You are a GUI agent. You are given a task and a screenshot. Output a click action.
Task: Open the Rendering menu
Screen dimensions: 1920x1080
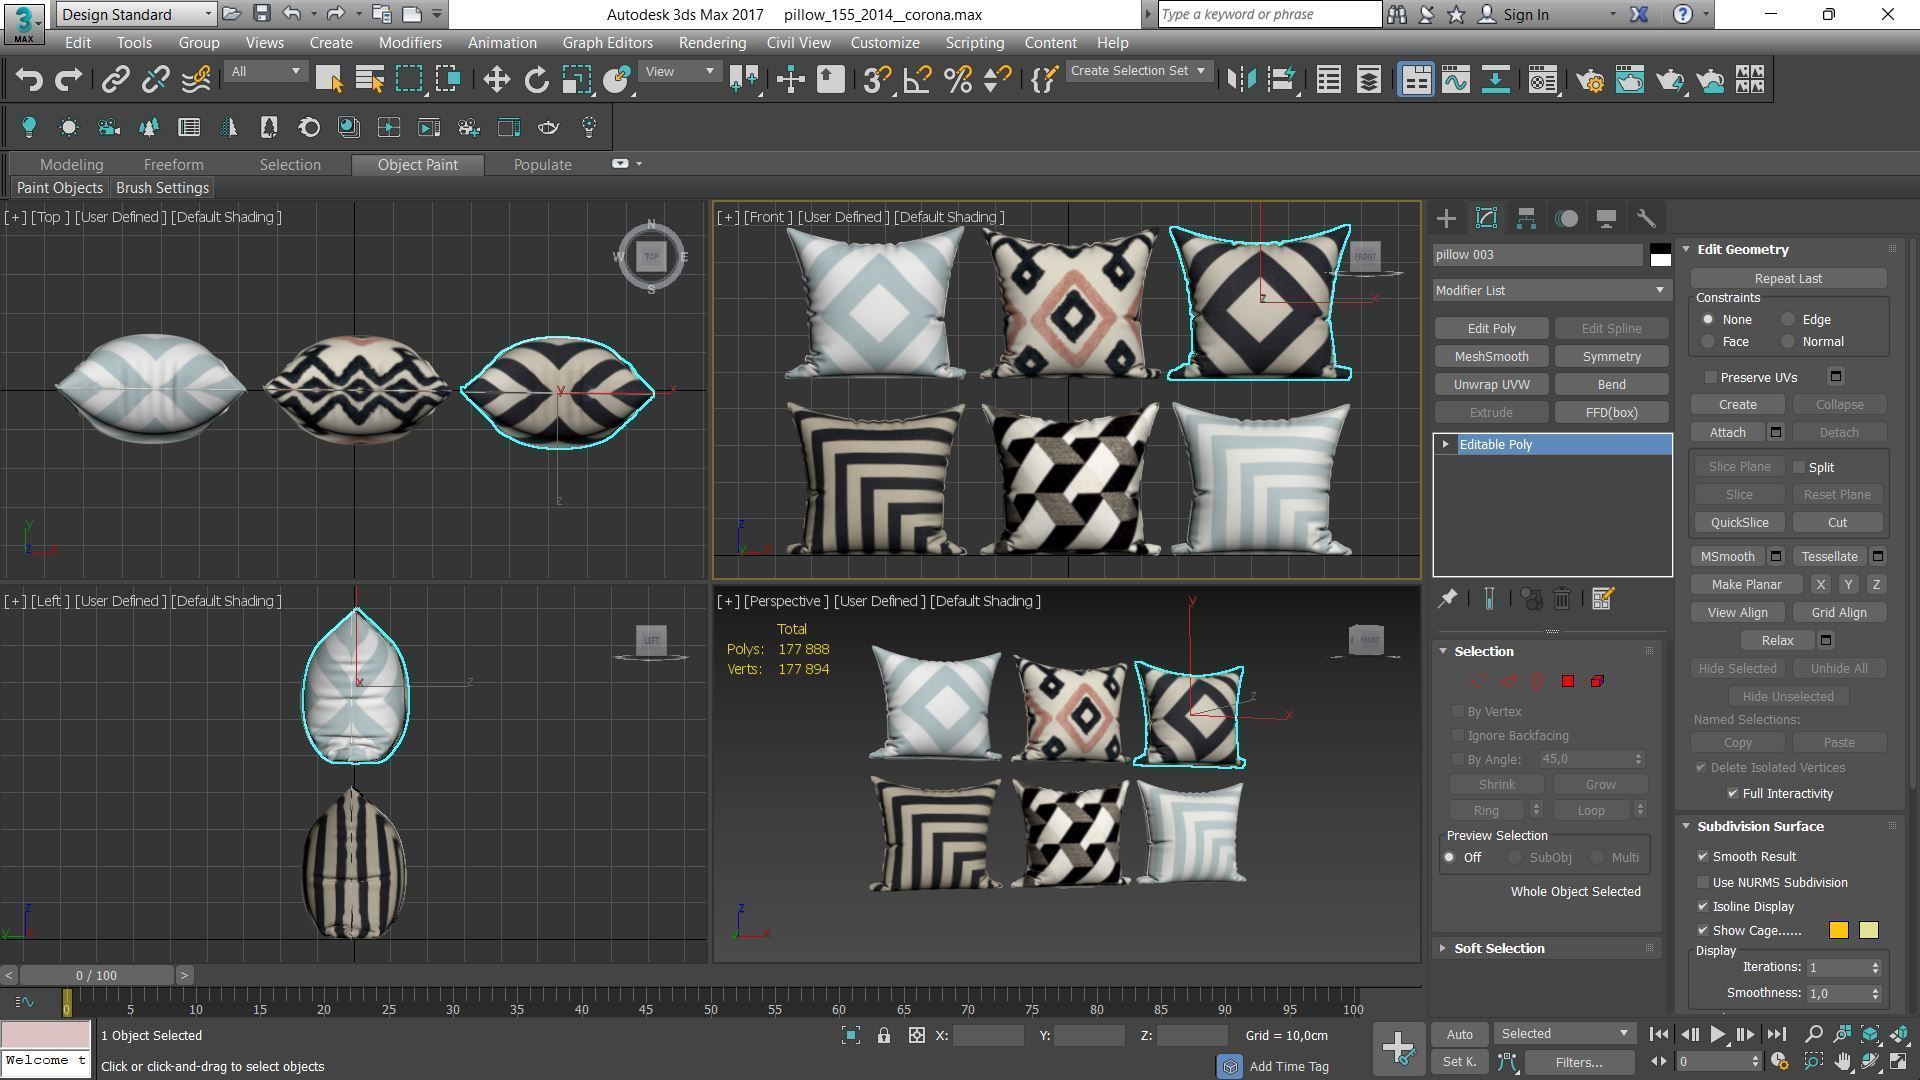coord(711,43)
